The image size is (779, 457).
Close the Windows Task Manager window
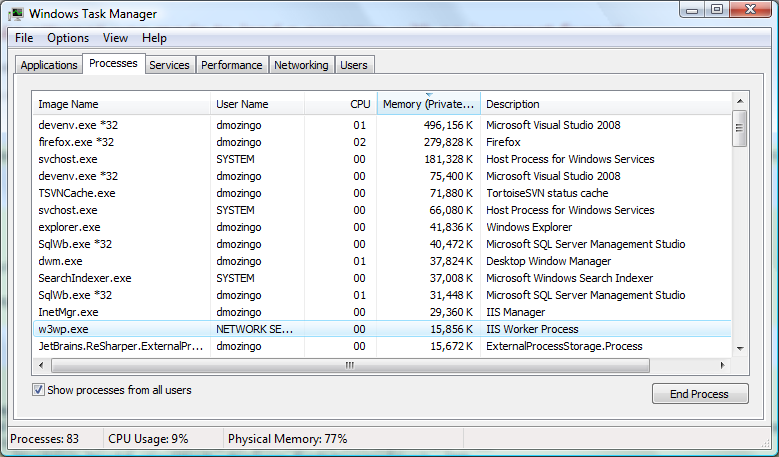751,10
